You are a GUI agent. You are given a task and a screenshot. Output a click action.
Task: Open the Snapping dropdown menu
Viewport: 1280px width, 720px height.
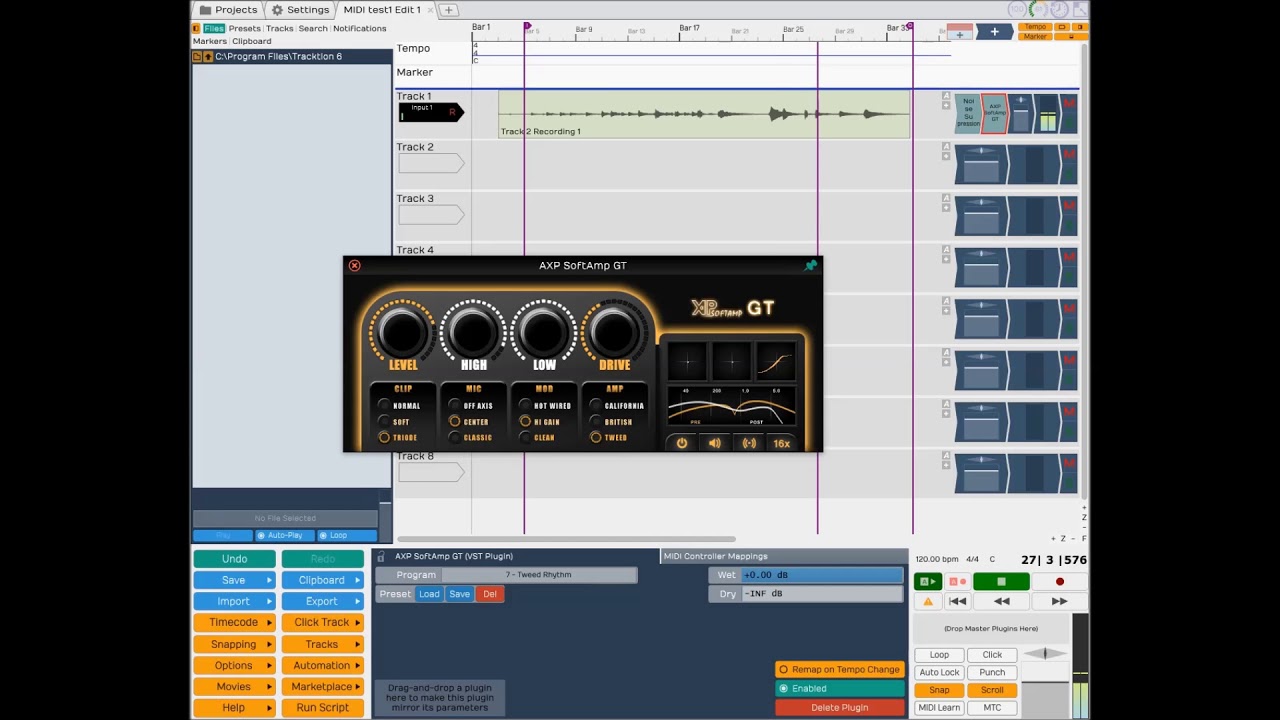coord(234,644)
